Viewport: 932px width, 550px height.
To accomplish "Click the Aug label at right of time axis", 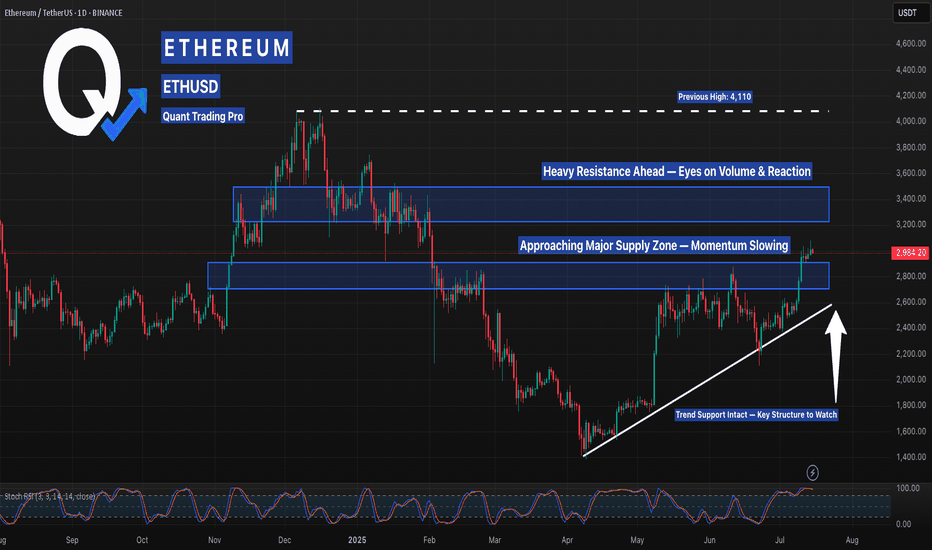I will coord(852,540).
